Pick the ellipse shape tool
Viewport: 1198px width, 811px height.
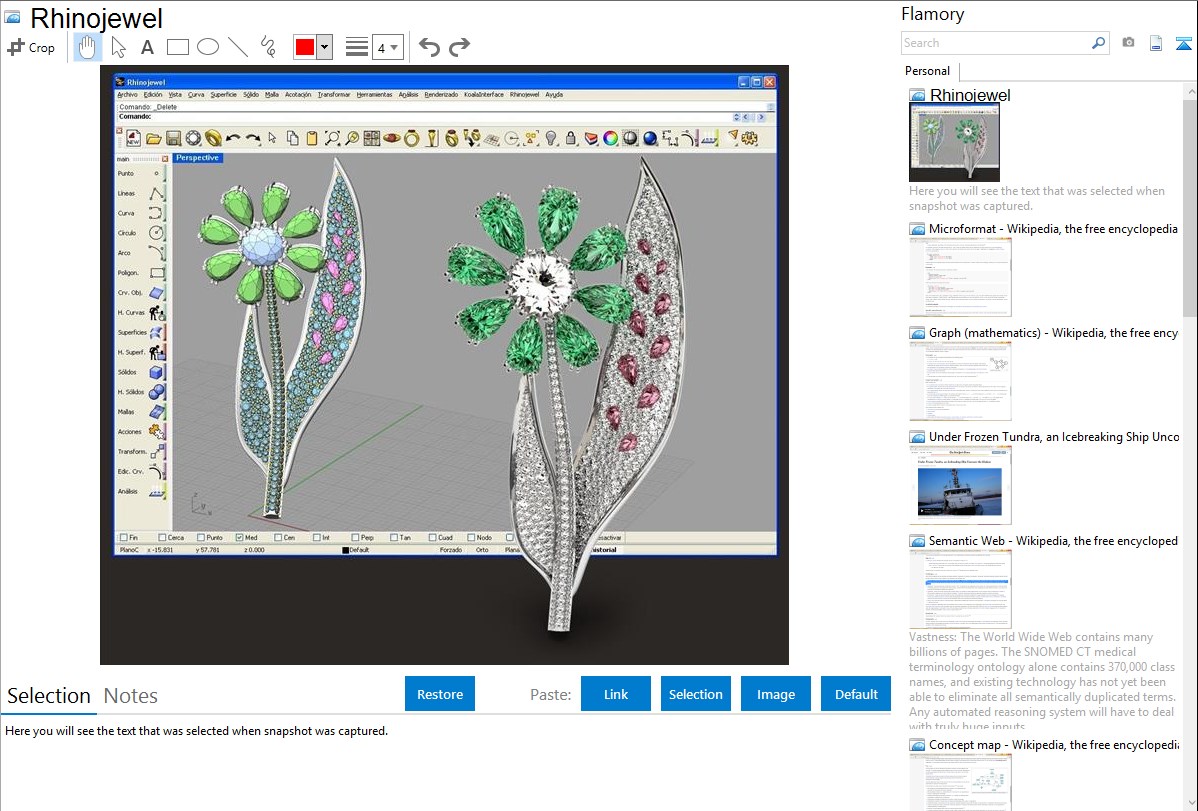coord(208,47)
